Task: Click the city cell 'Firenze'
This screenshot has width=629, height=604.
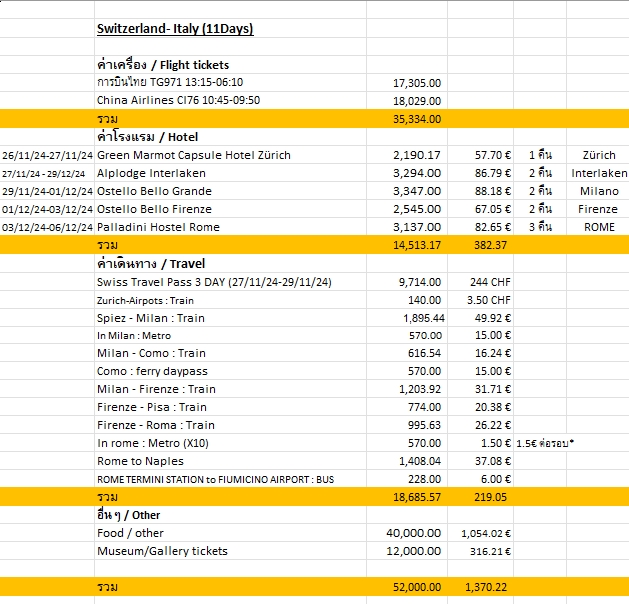Action: pos(598,209)
